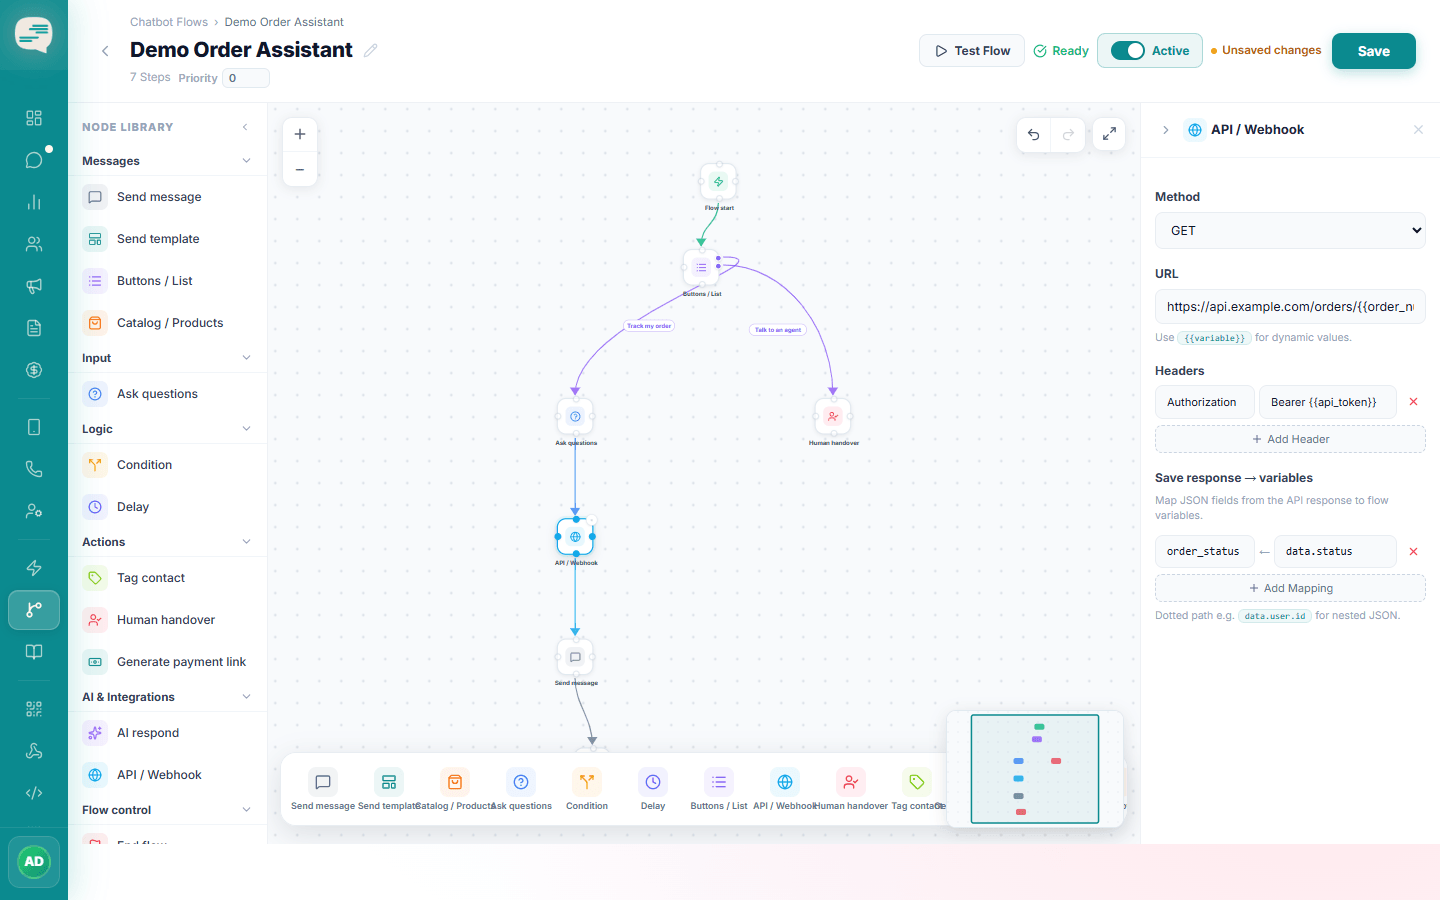
Task: Open the Method dropdown showing GET
Action: (x=1290, y=230)
